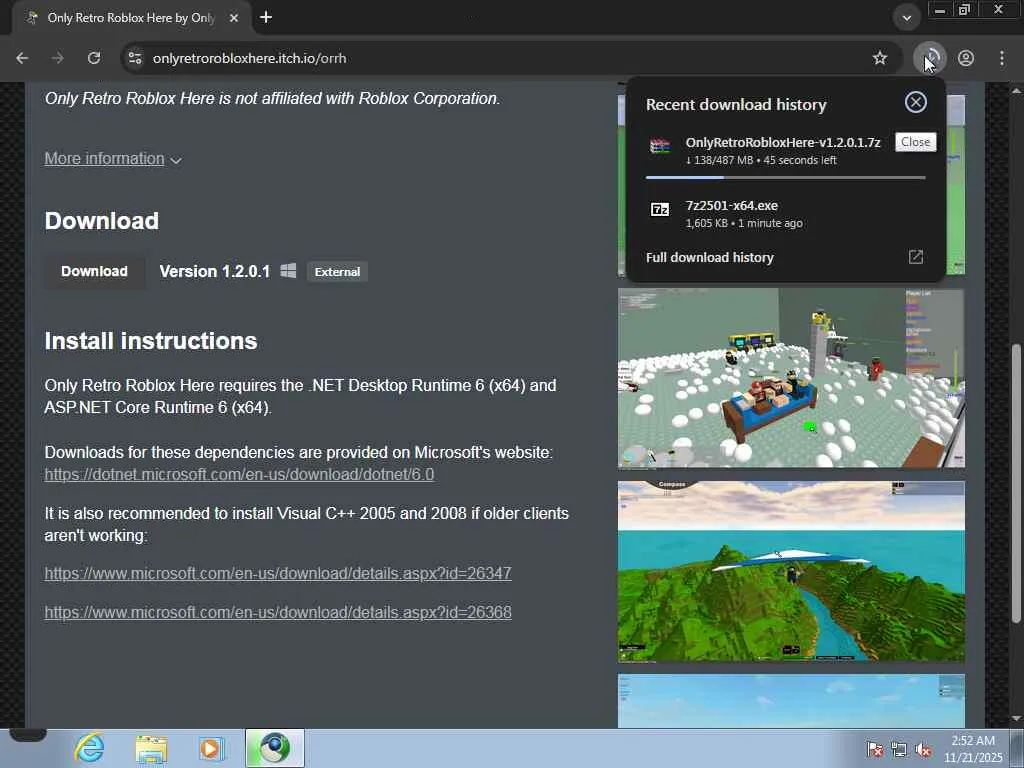The image size is (1024, 768).
Task: Open the Chrome profile icon
Action: (x=966, y=58)
